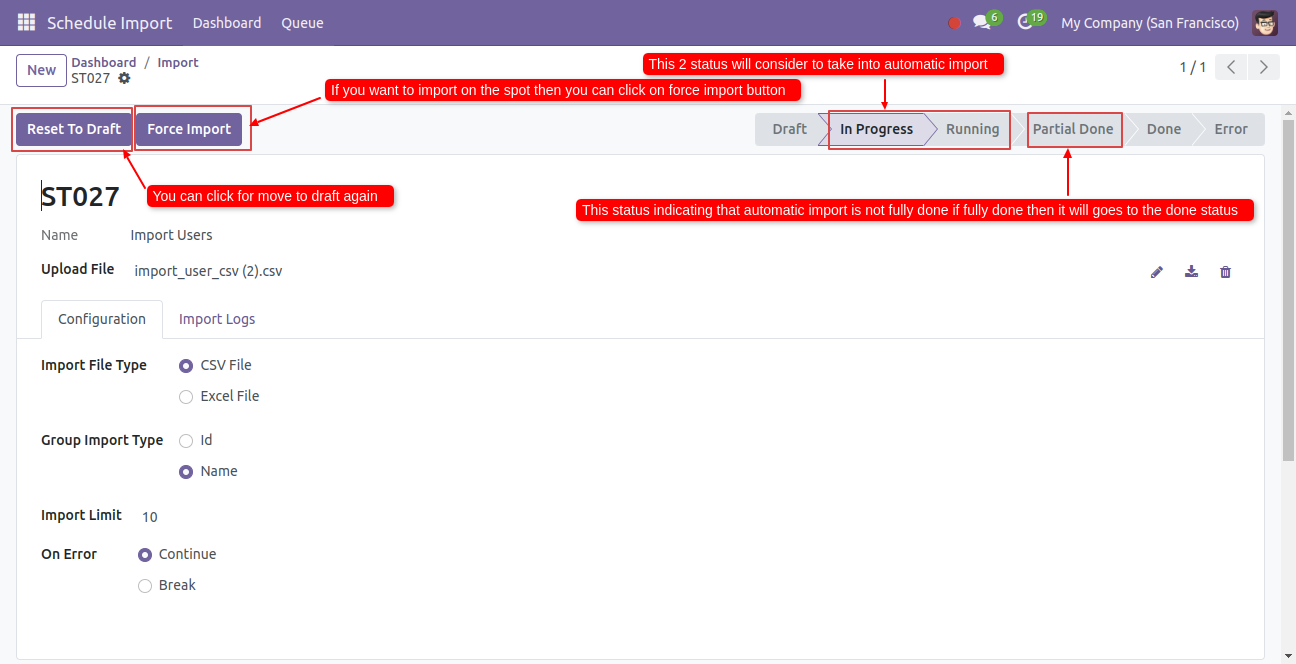The image size is (1296, 664).
Task: Choose Id for Group Import Type
Action: click(x=186, y=441)
